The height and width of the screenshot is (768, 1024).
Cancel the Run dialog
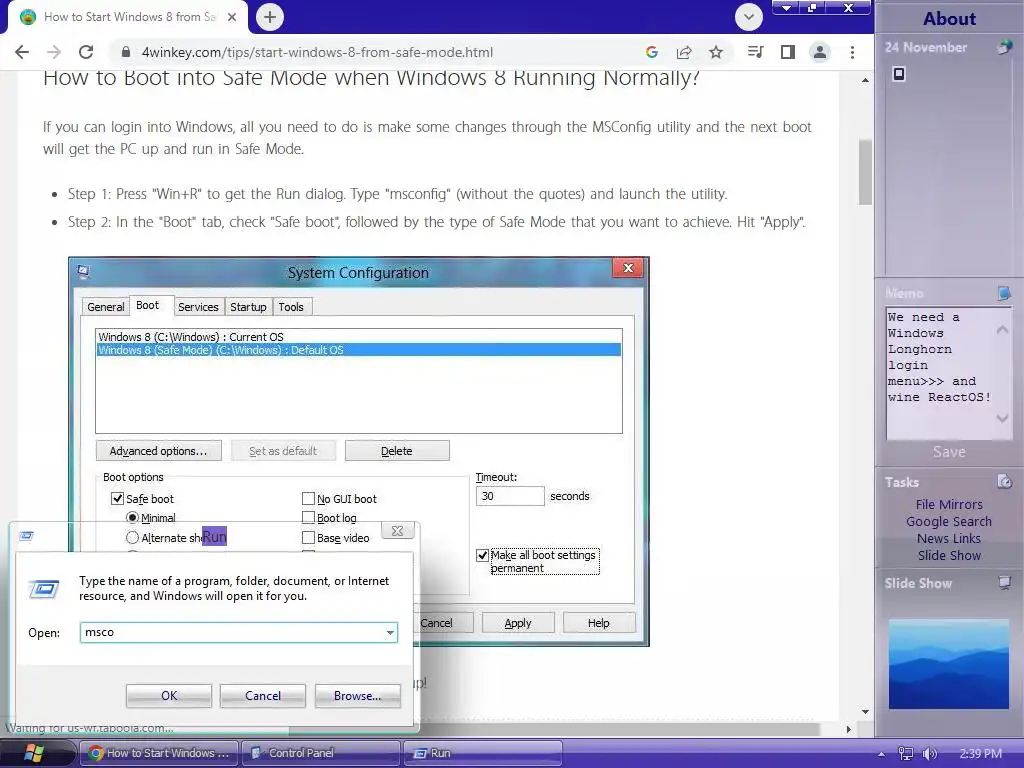pos(263,696)
